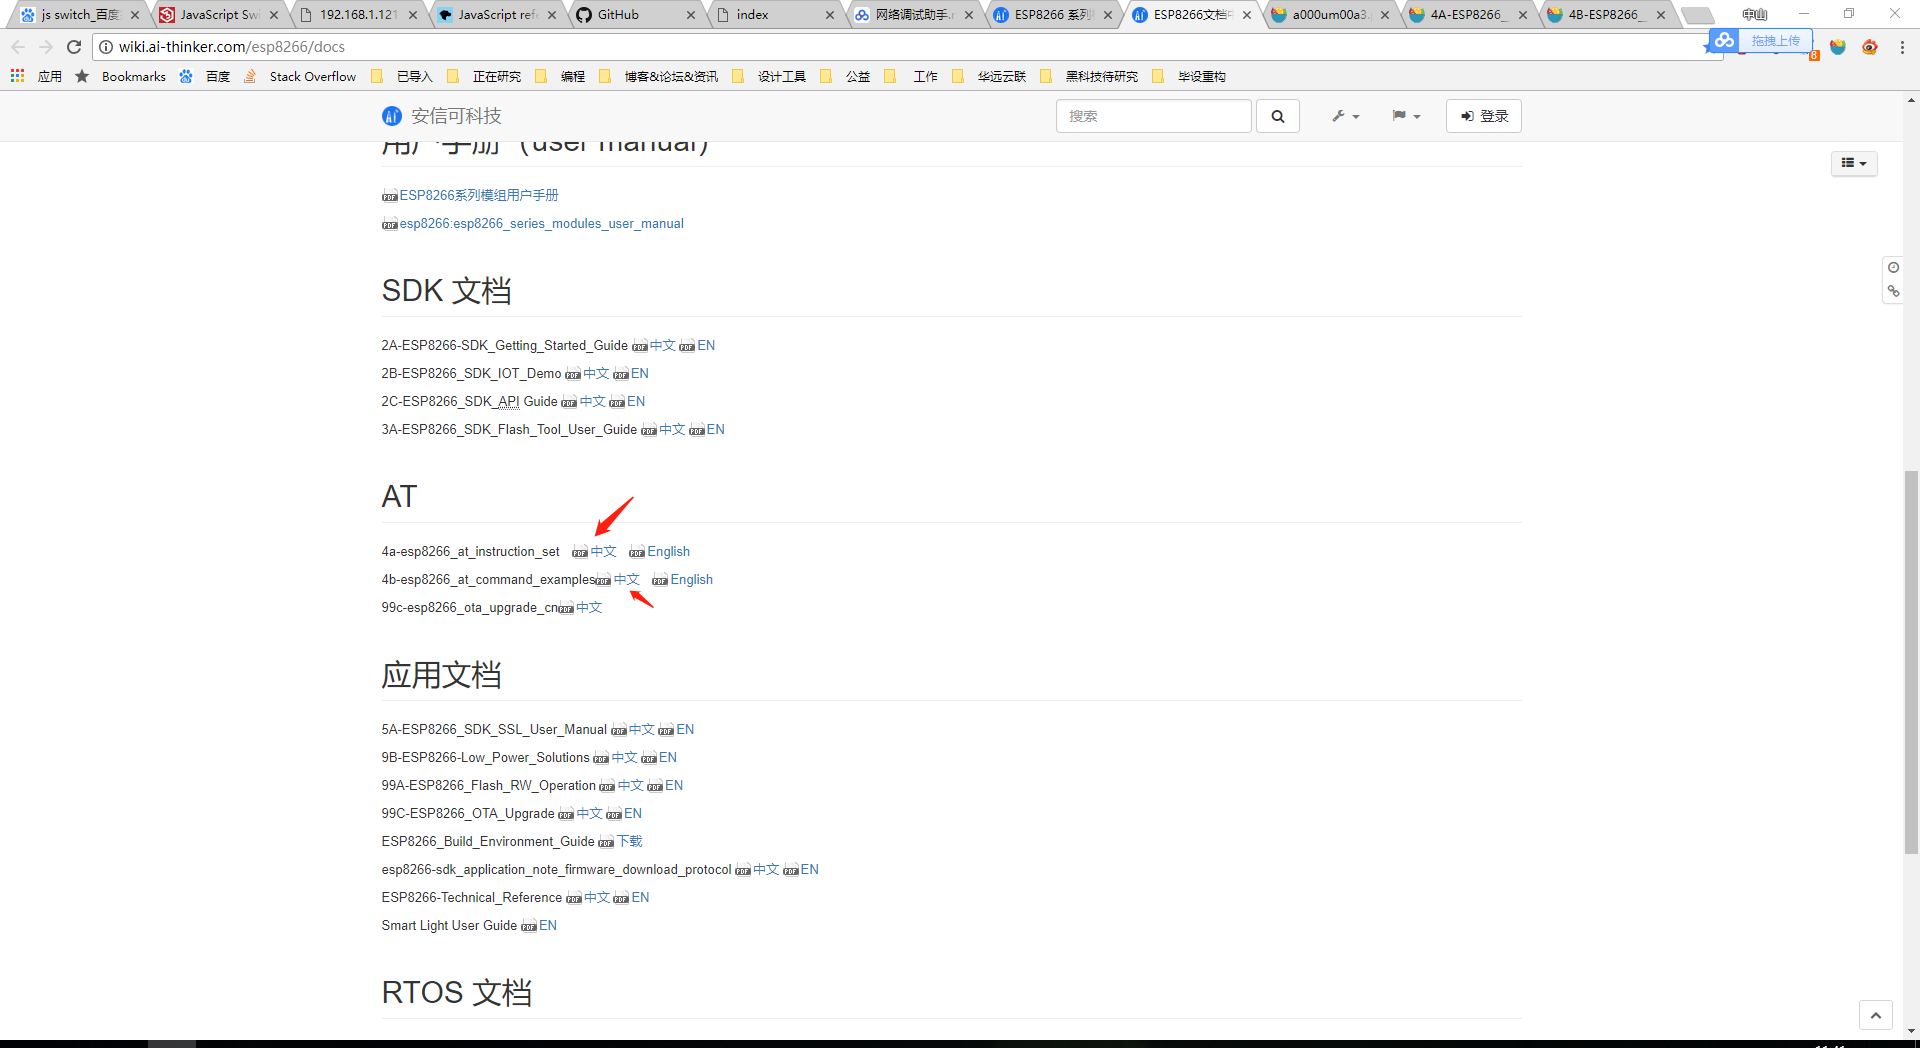The image size is (1920, 1048).
Task: Open EN version of 2C SDK API Guide
Action: (636, 401)
